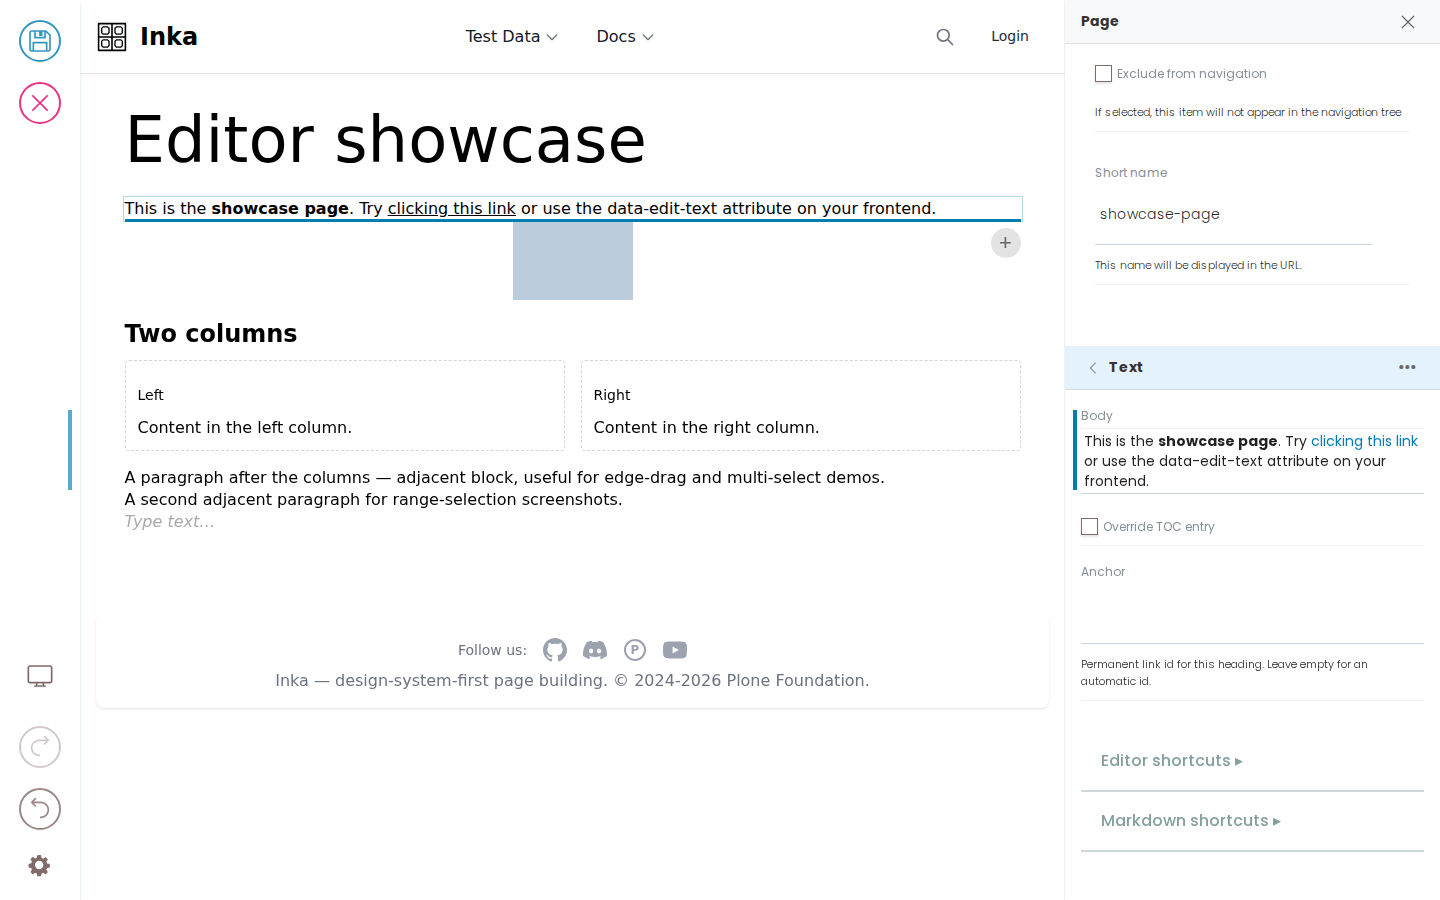Expand the Test Data menu
The width and height of the screenshot is (1440, 900).
click(511, 37)
